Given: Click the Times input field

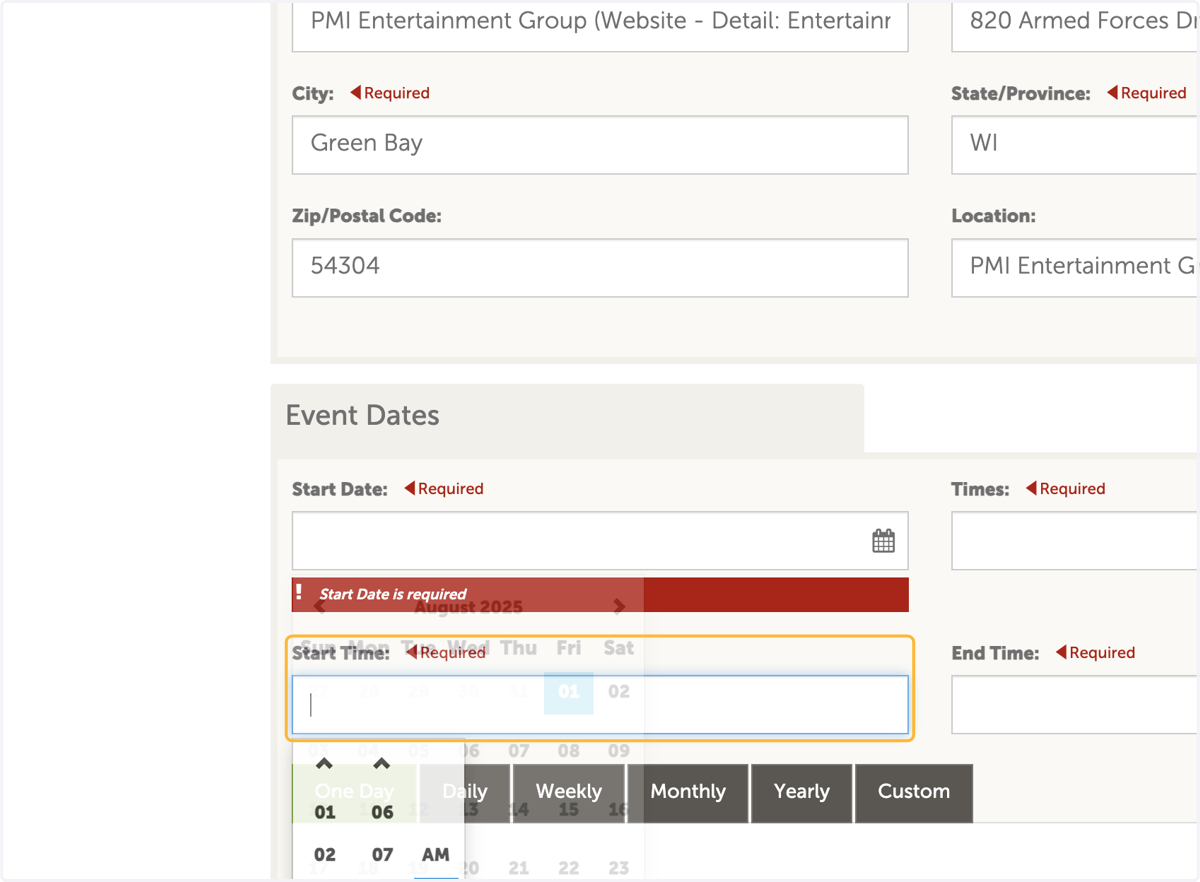Looking at the screenshot, I should tap(1075, 541).
